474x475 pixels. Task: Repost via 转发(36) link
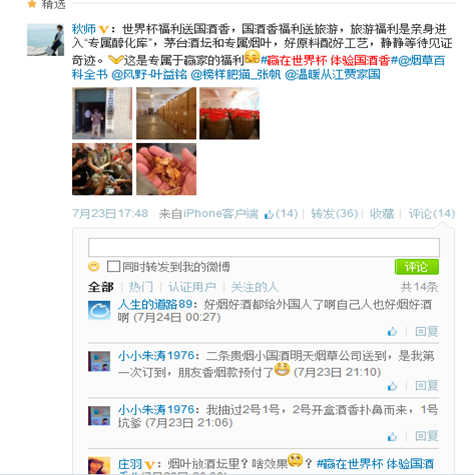click(334, 214)
